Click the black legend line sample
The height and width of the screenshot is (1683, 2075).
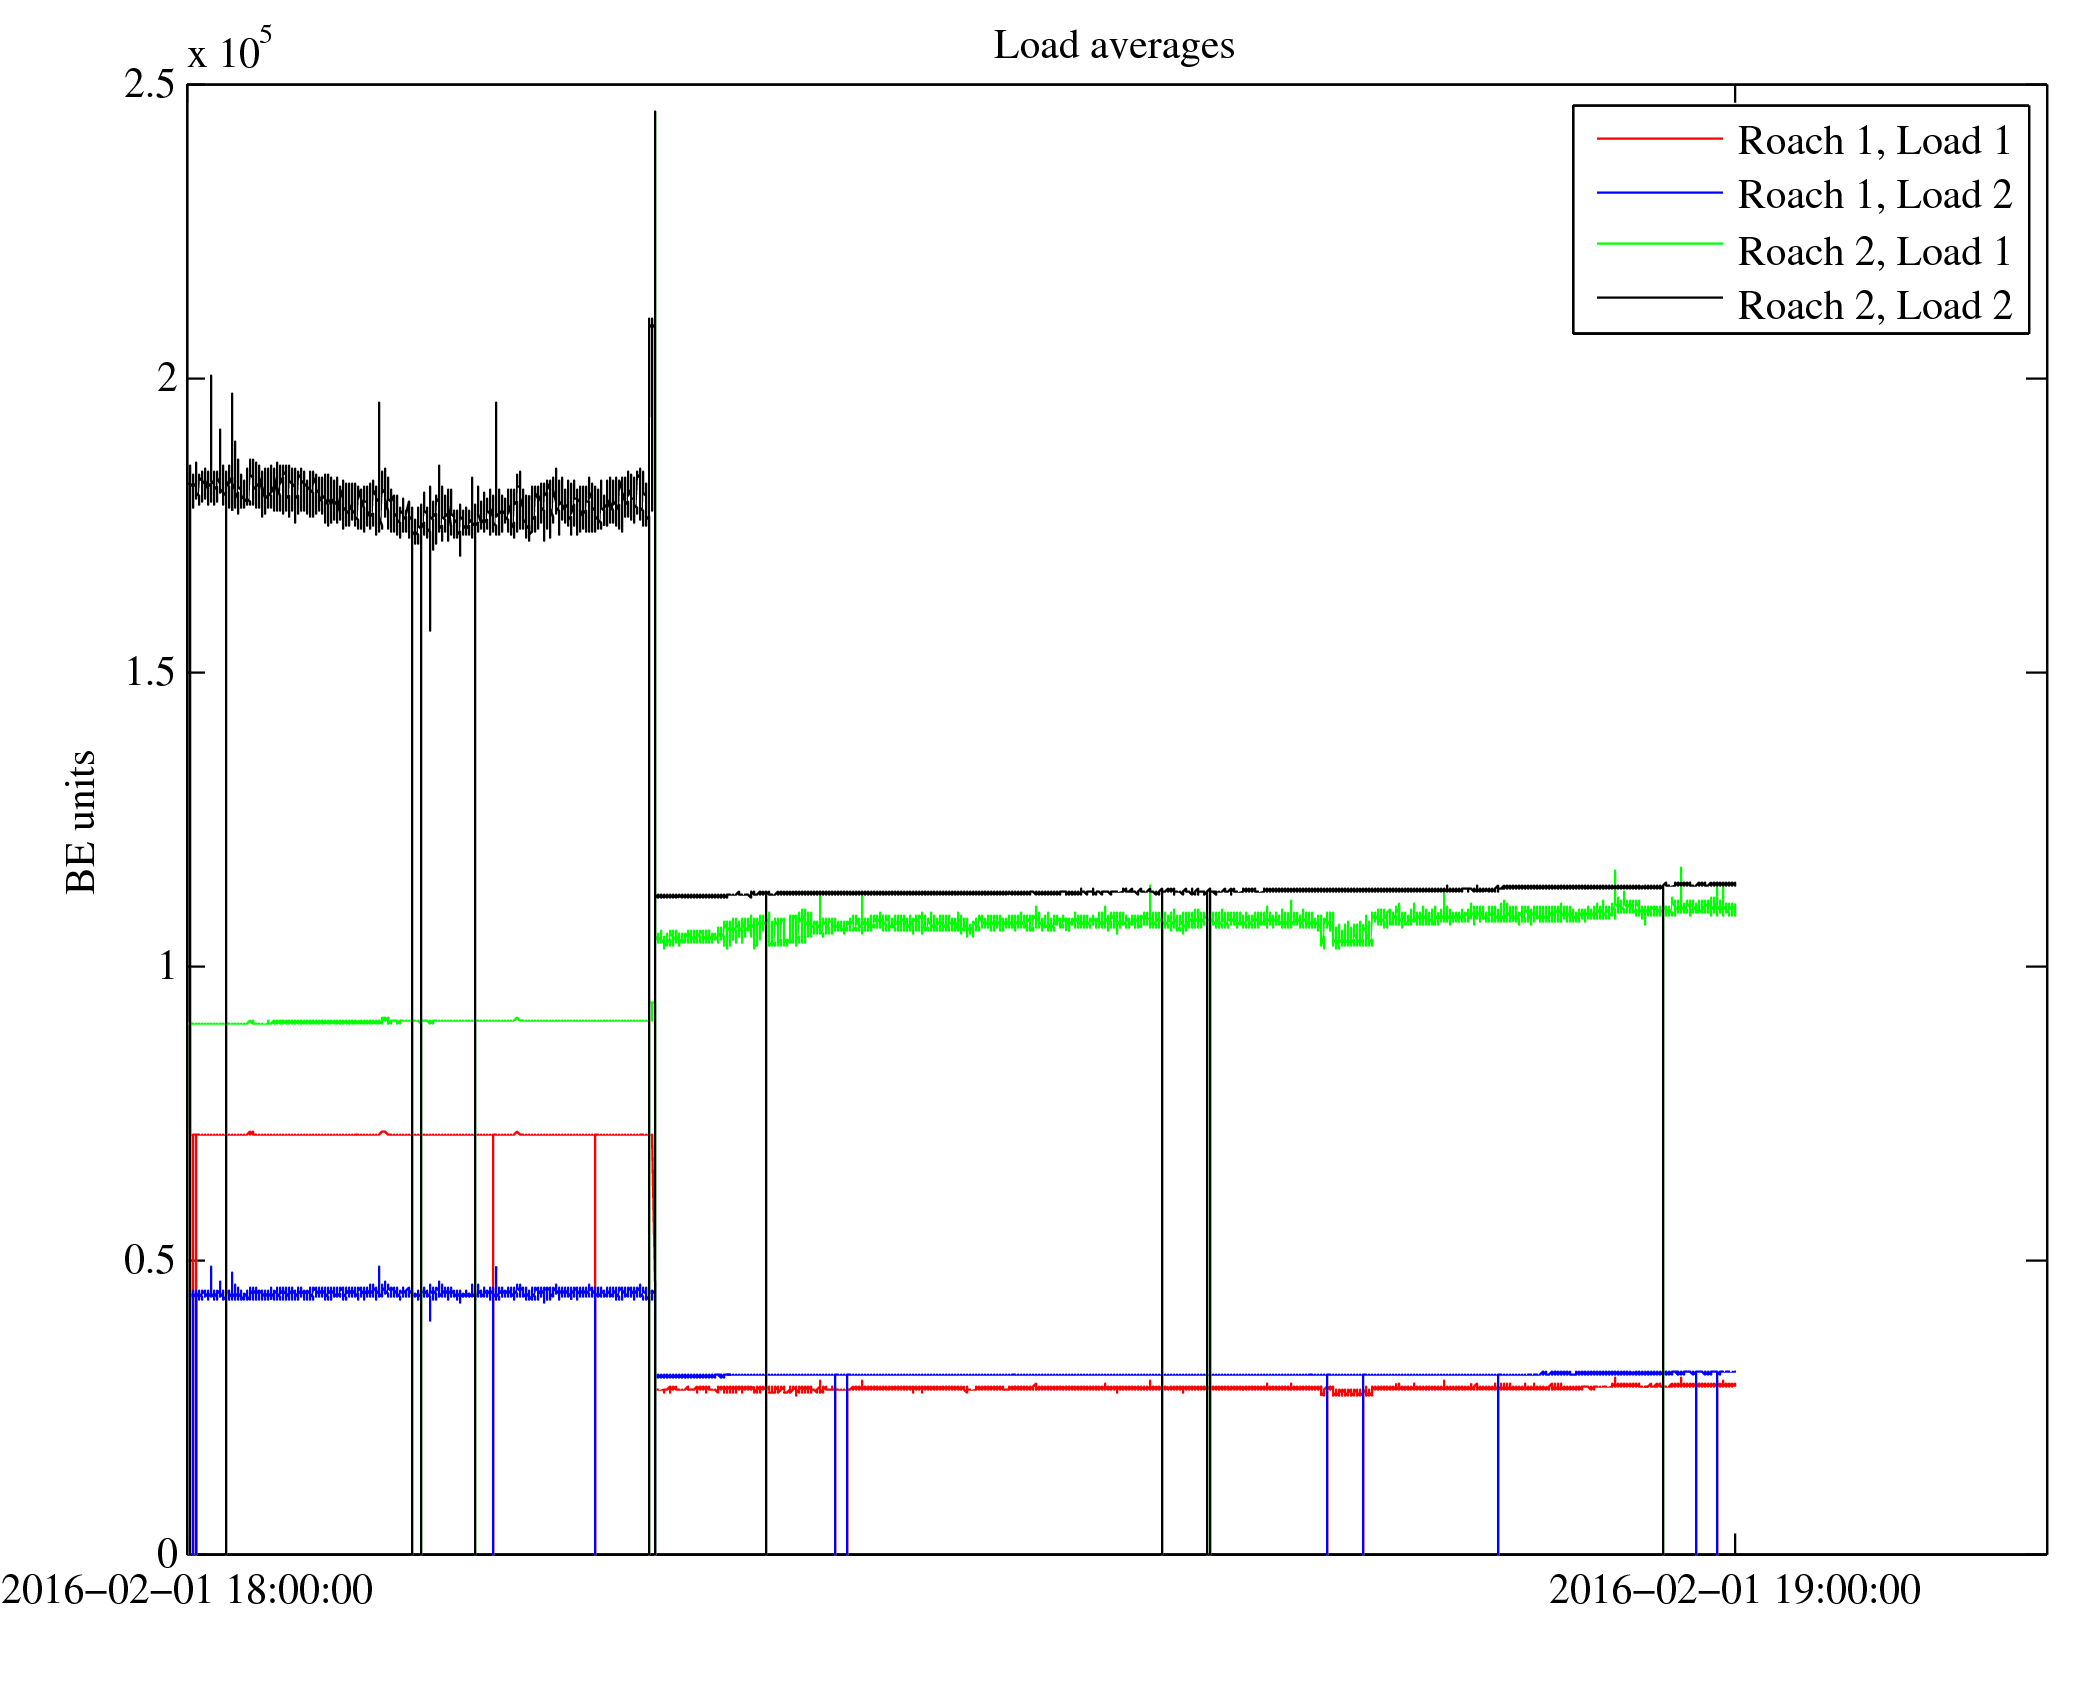(1659, 297)
